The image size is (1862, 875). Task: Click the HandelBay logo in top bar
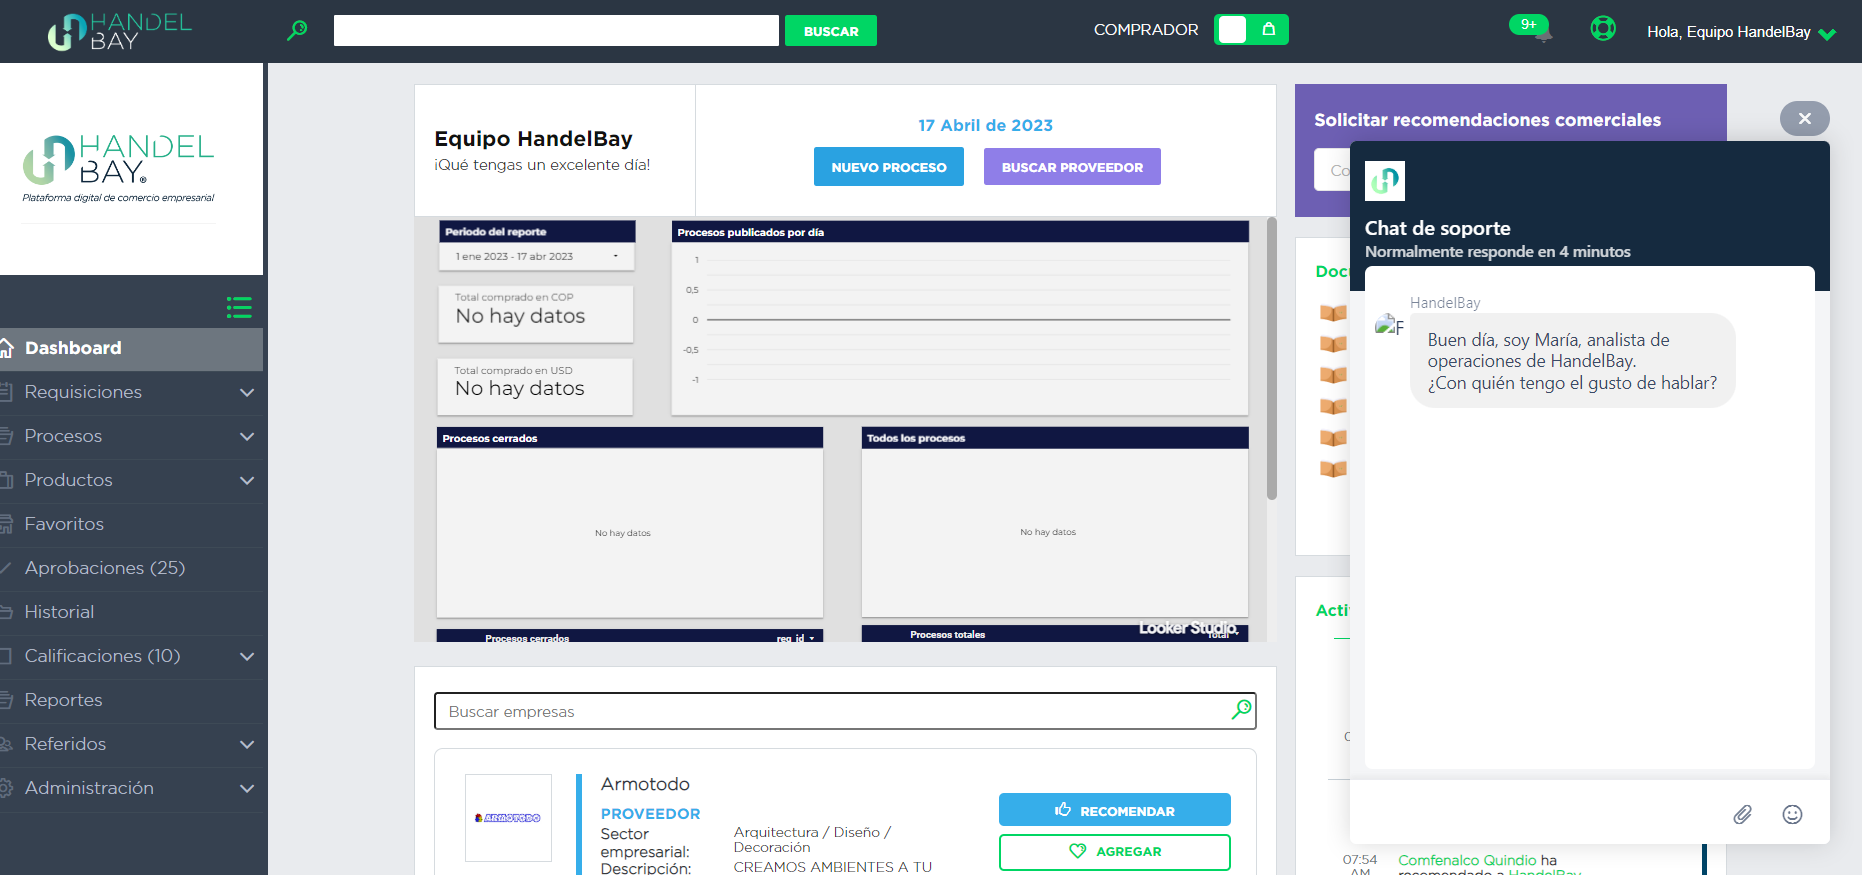pos(119,31)
